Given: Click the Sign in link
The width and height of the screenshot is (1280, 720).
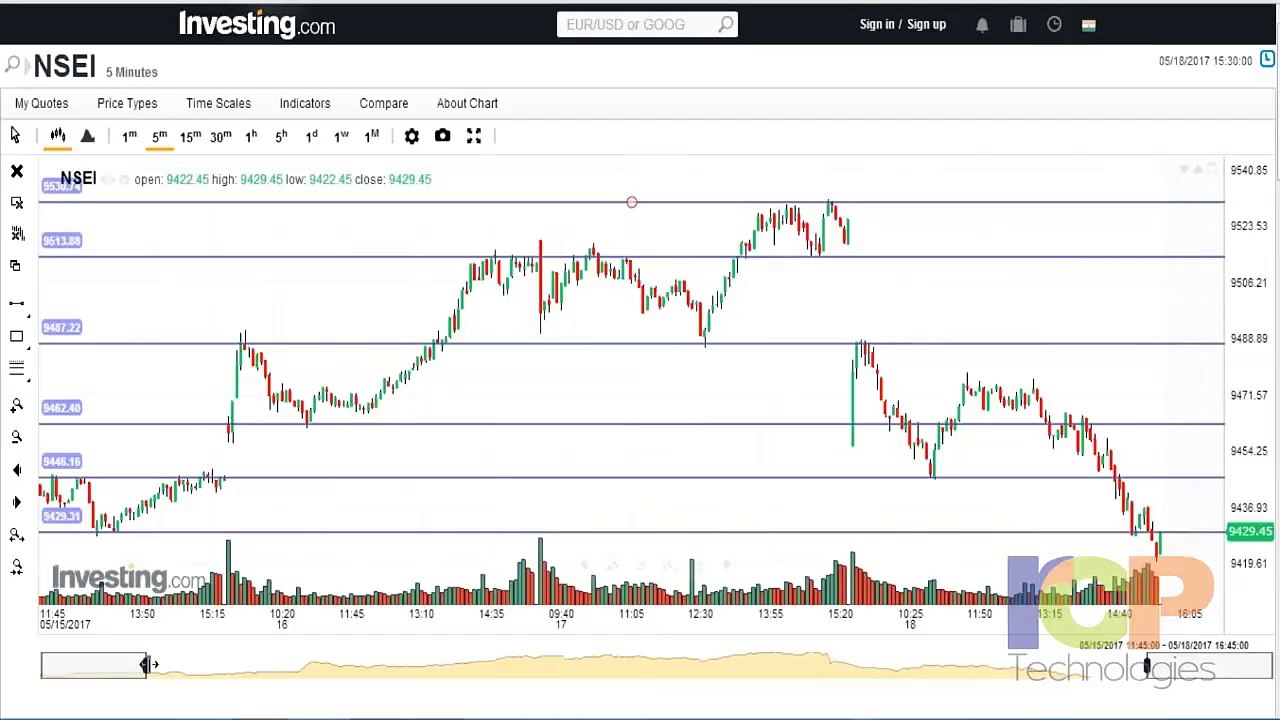Looking at the screenshot, I should (x=877, y=24).
